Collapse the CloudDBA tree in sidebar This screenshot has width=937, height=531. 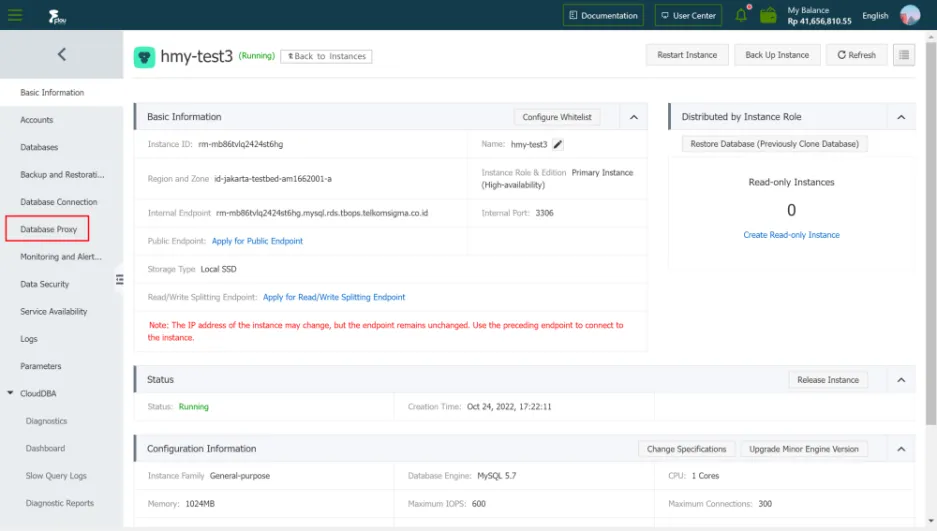pyautogui.click(x=10, y=394)
